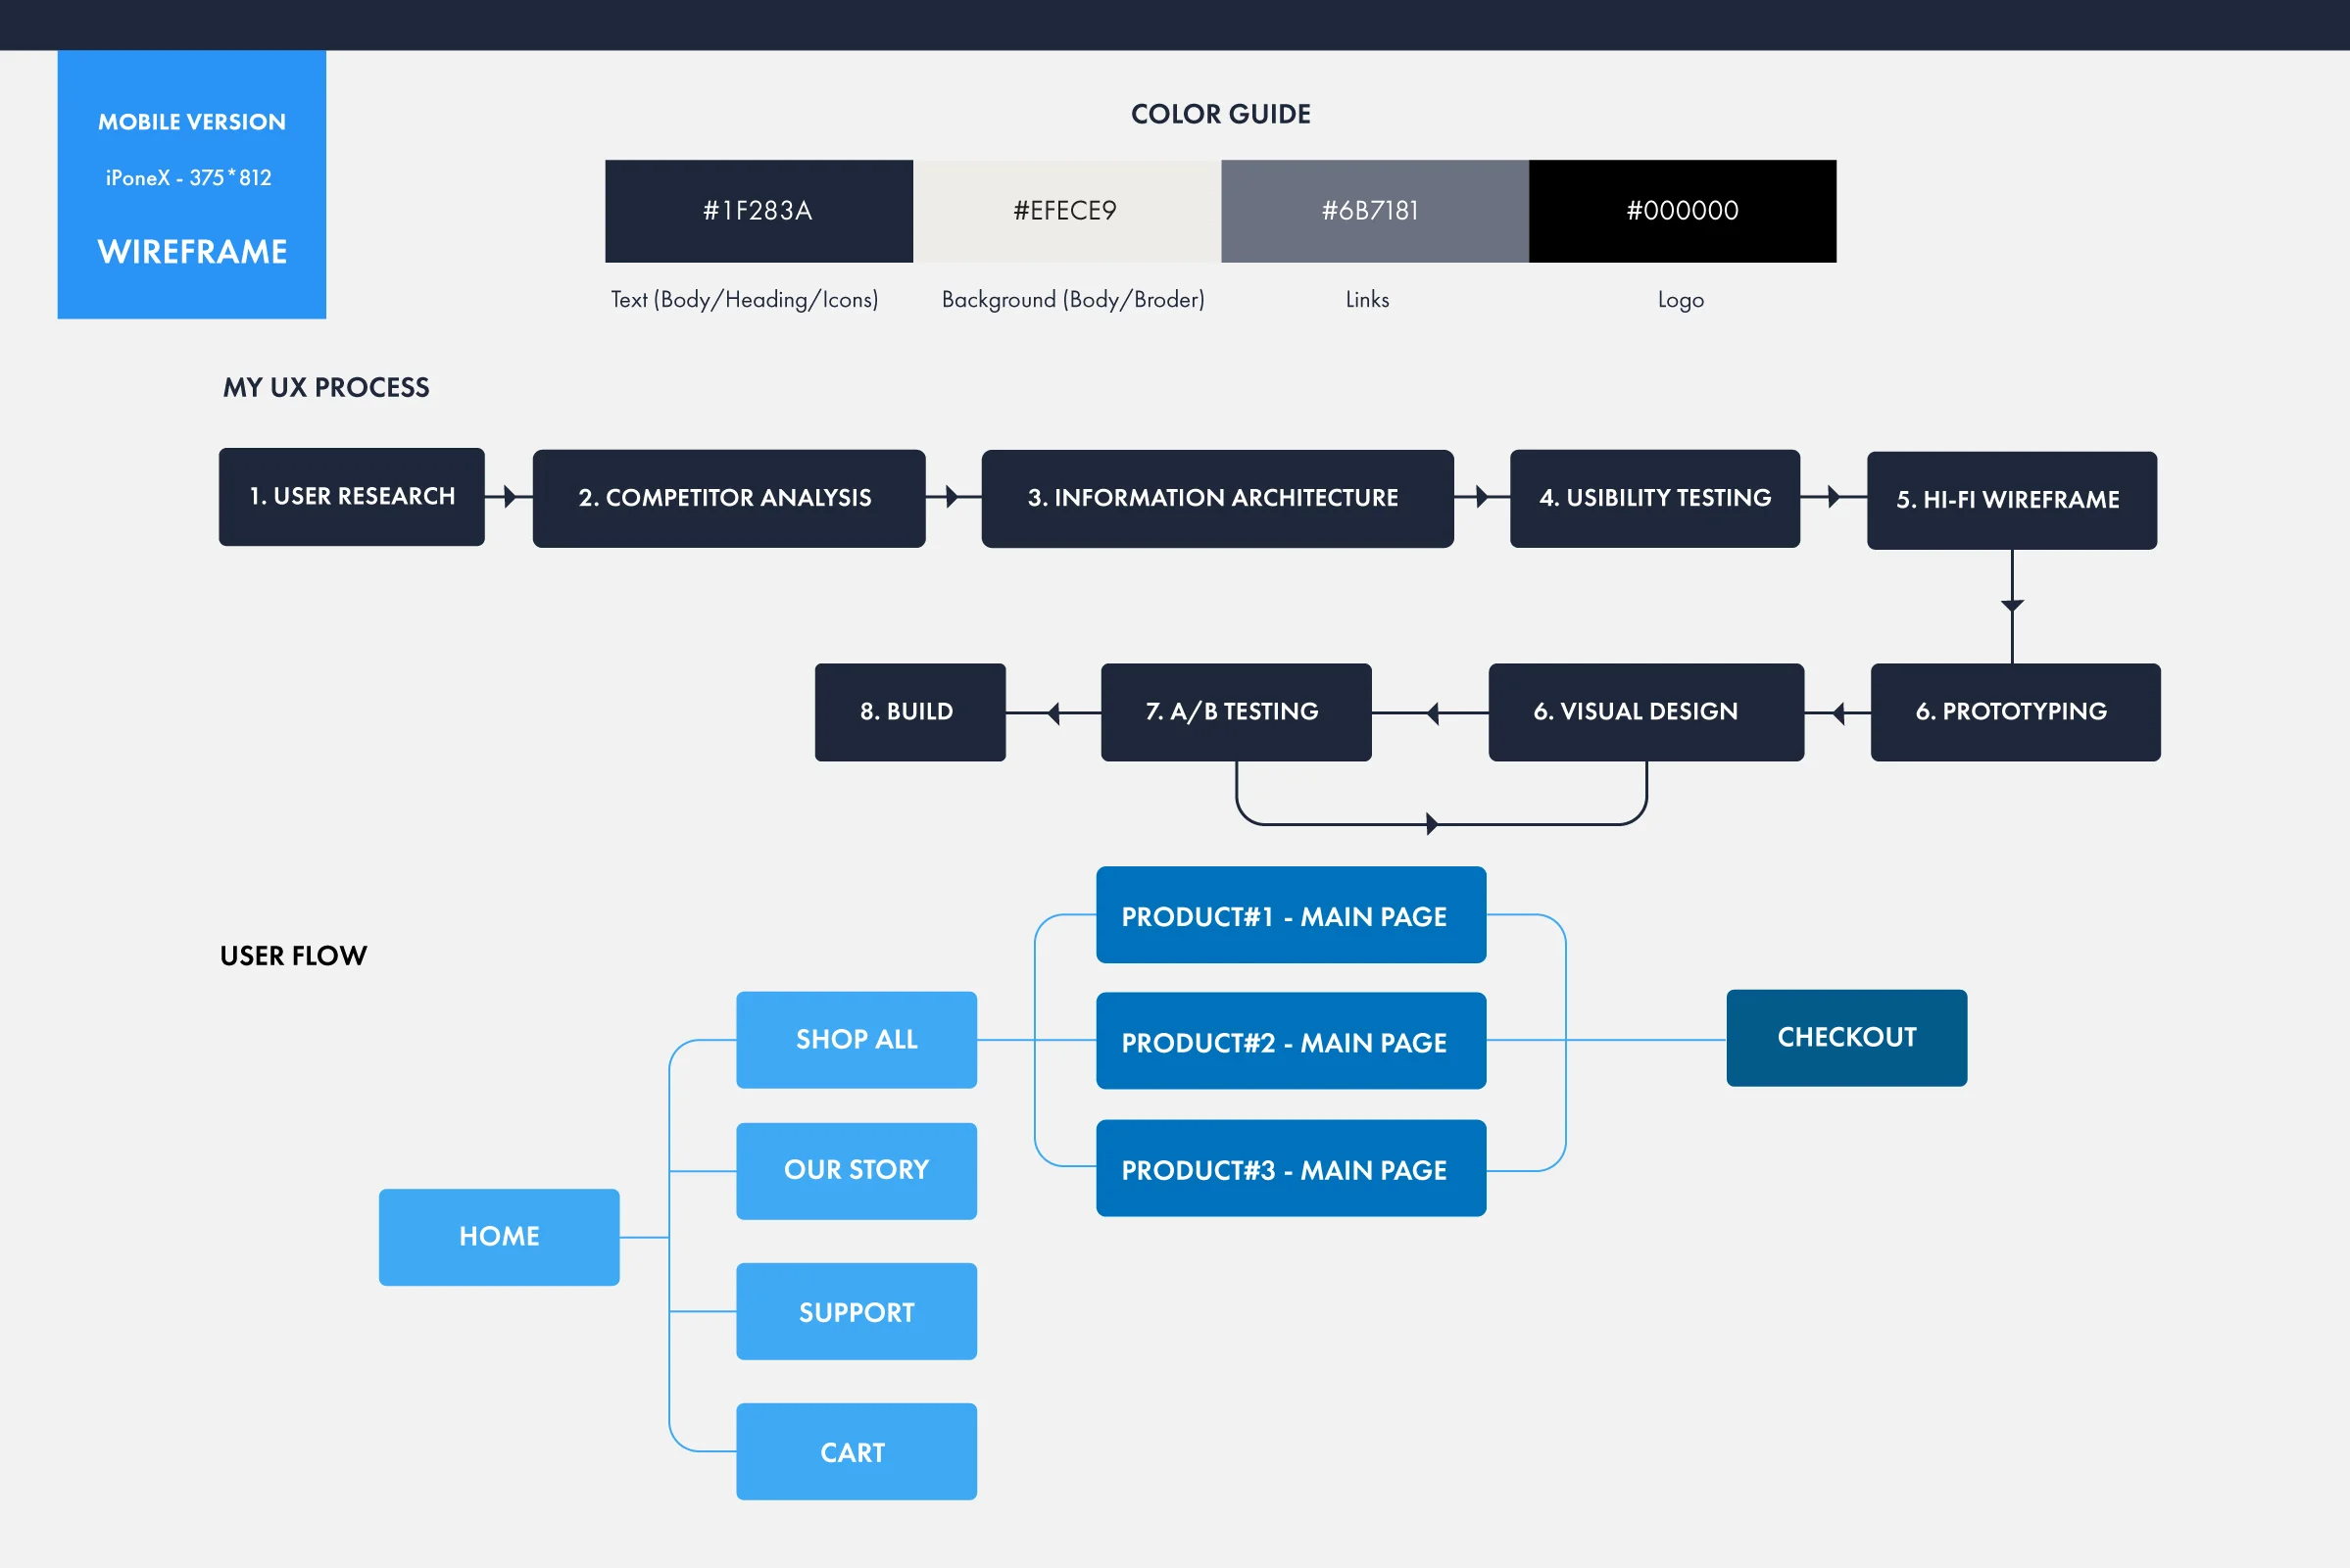Viewport: 2350px width, 1568px height.
Task: Select the #EFECE9 background color swatch
Action: (x=1066, y=211)
